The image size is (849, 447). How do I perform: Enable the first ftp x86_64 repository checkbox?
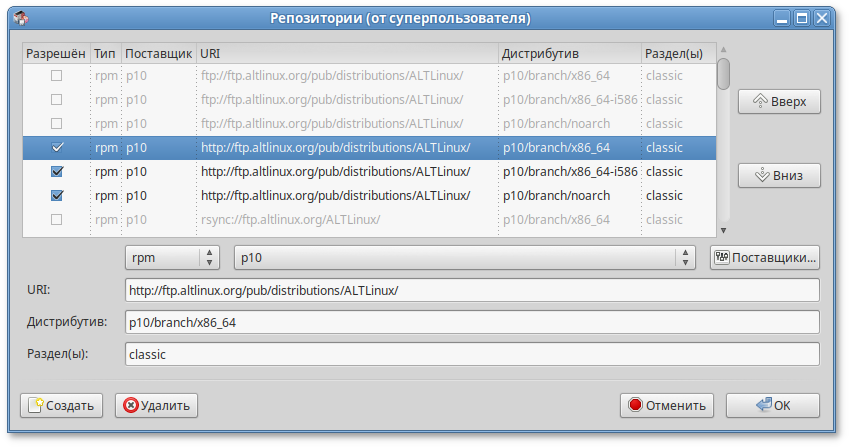[x=57, y=75]
